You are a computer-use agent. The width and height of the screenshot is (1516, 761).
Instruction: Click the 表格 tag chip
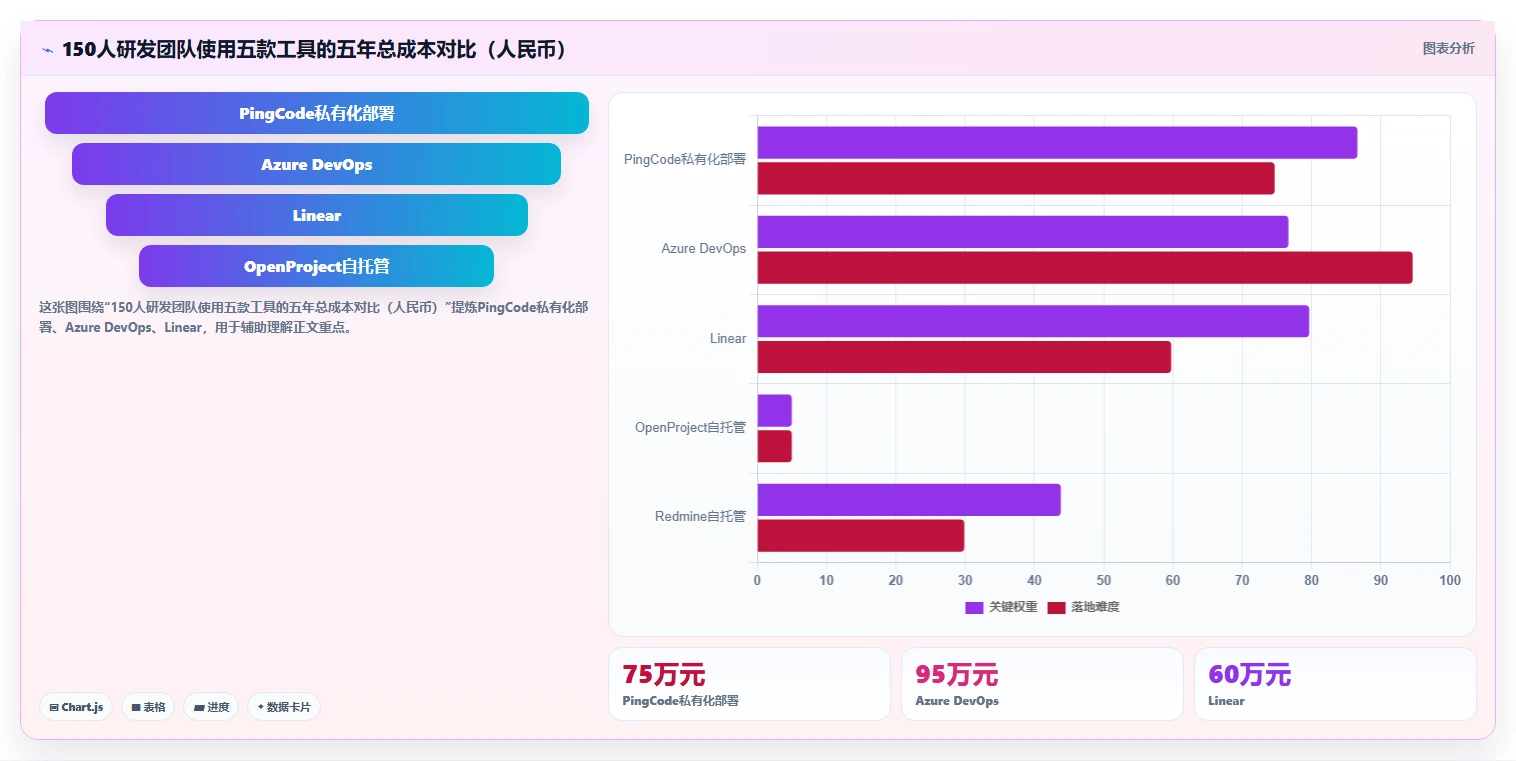[148, 707]
